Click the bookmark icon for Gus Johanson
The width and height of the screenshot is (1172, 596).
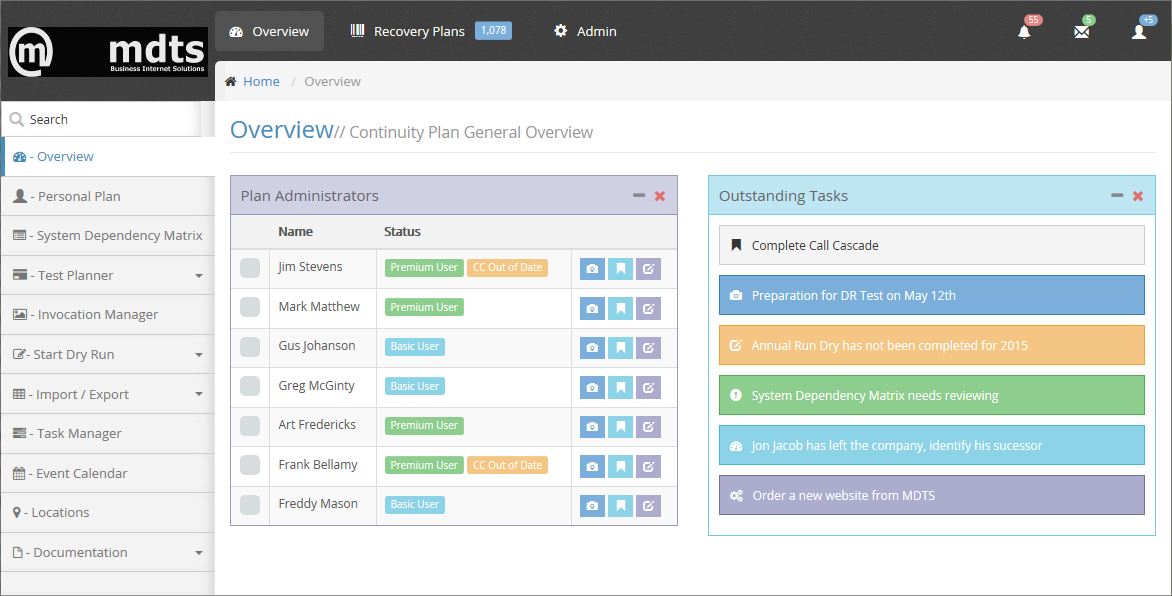620,348
